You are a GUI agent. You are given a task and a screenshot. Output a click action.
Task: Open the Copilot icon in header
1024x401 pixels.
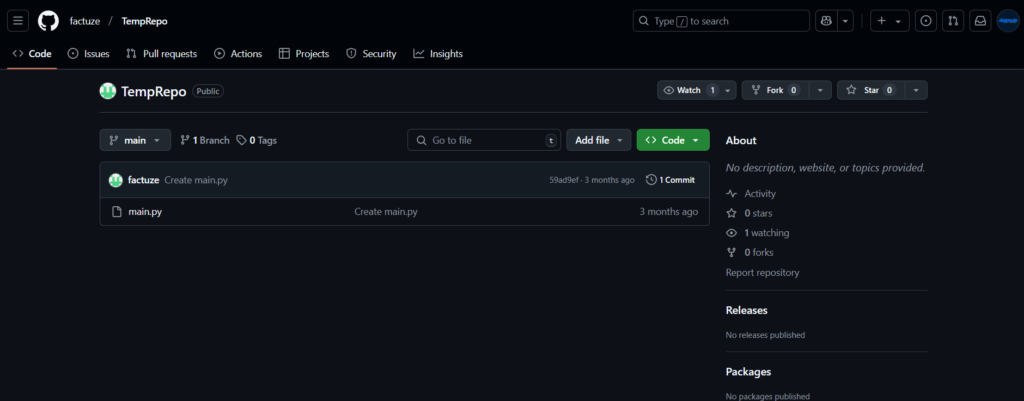[x=826, y=21]
